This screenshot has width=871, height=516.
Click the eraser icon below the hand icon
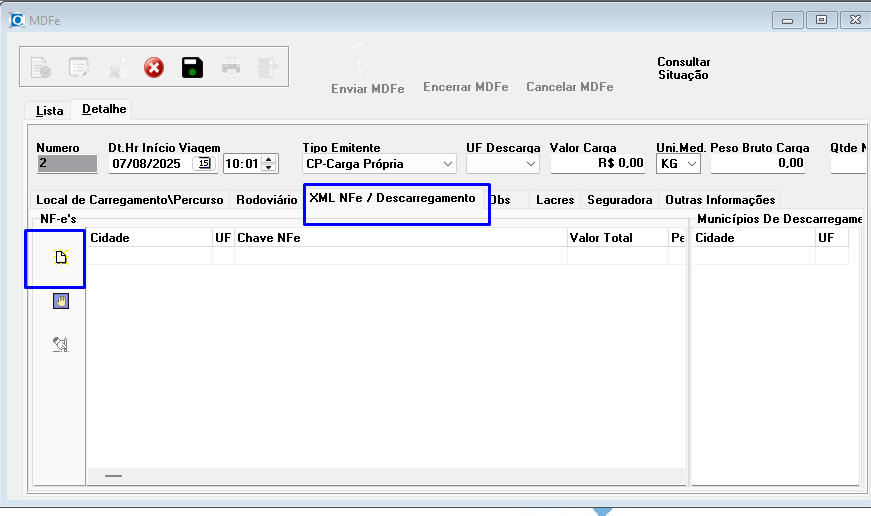(x=60, y=344)
